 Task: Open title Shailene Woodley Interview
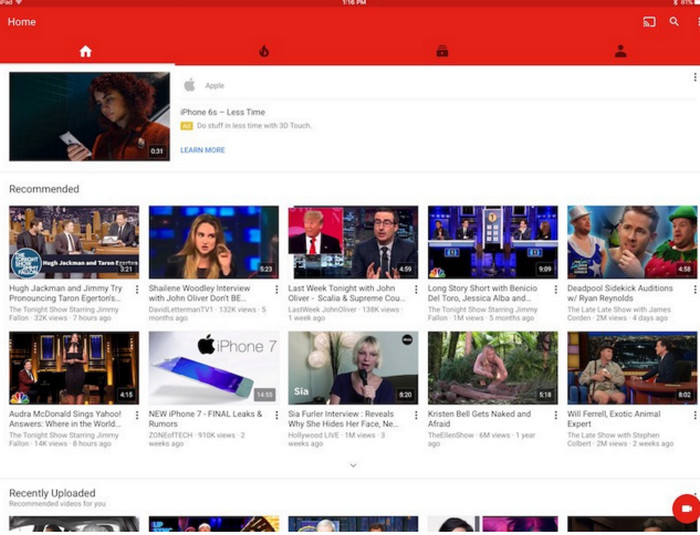pos(200,293)
